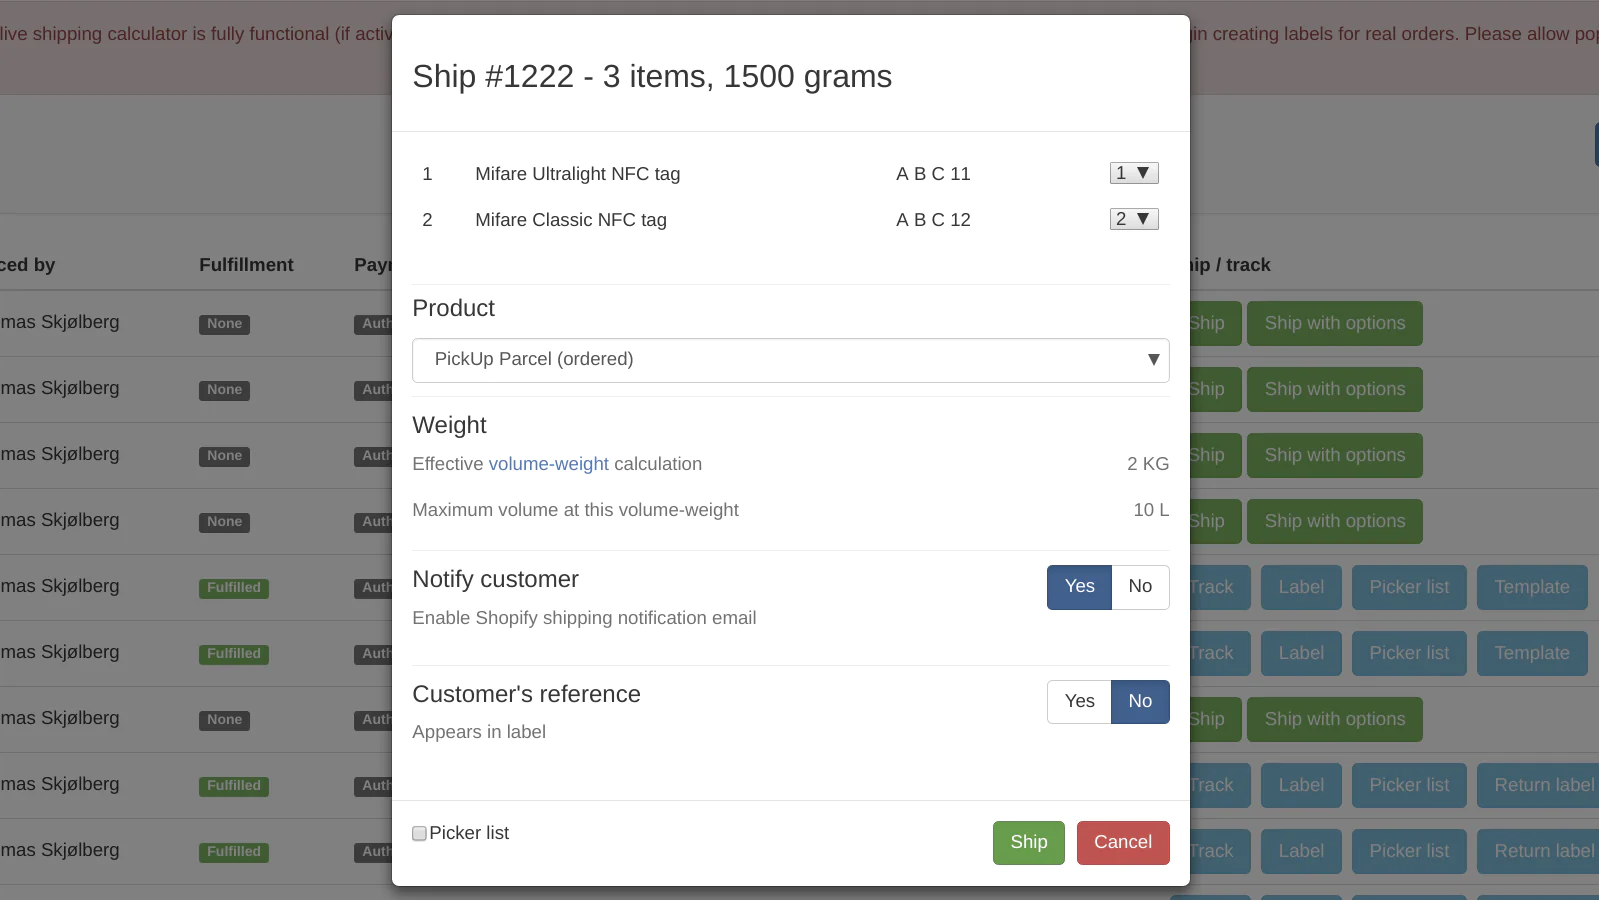Set Notify customer to No
The width and height of the screenshot is (1600, 900).
(x=1140, y=587)
